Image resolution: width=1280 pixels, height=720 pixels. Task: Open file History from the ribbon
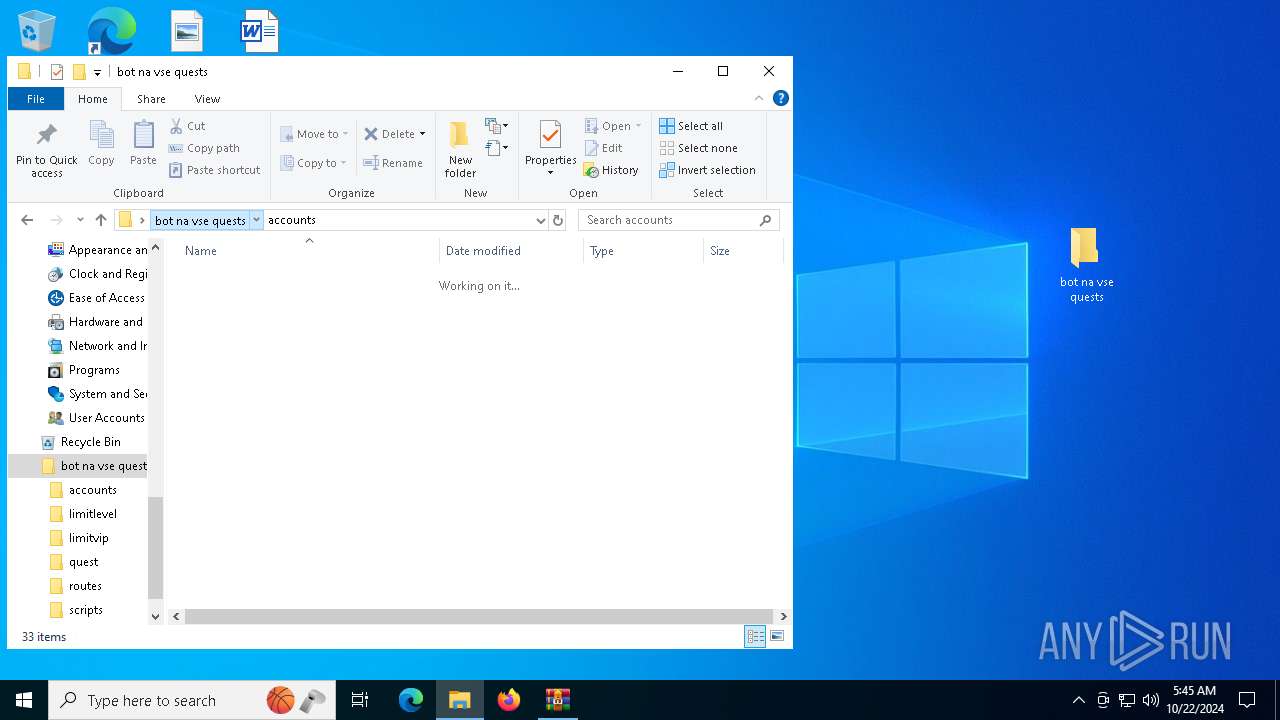click(x=611, y=170)
